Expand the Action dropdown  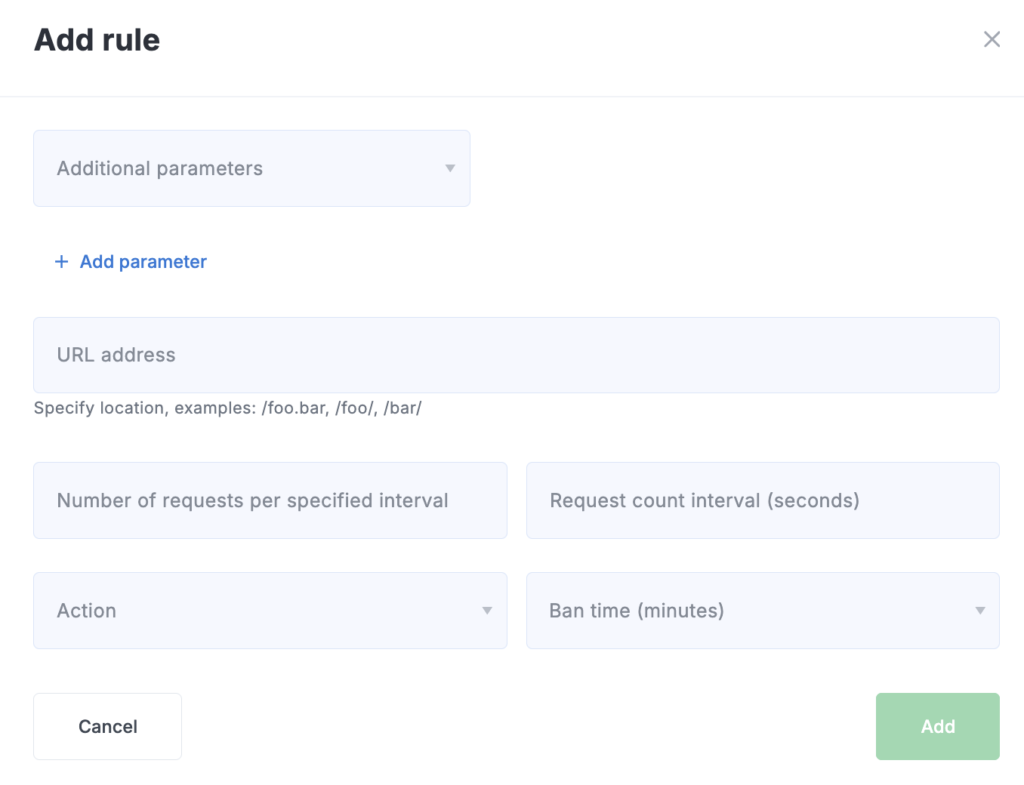click(270, 610)
